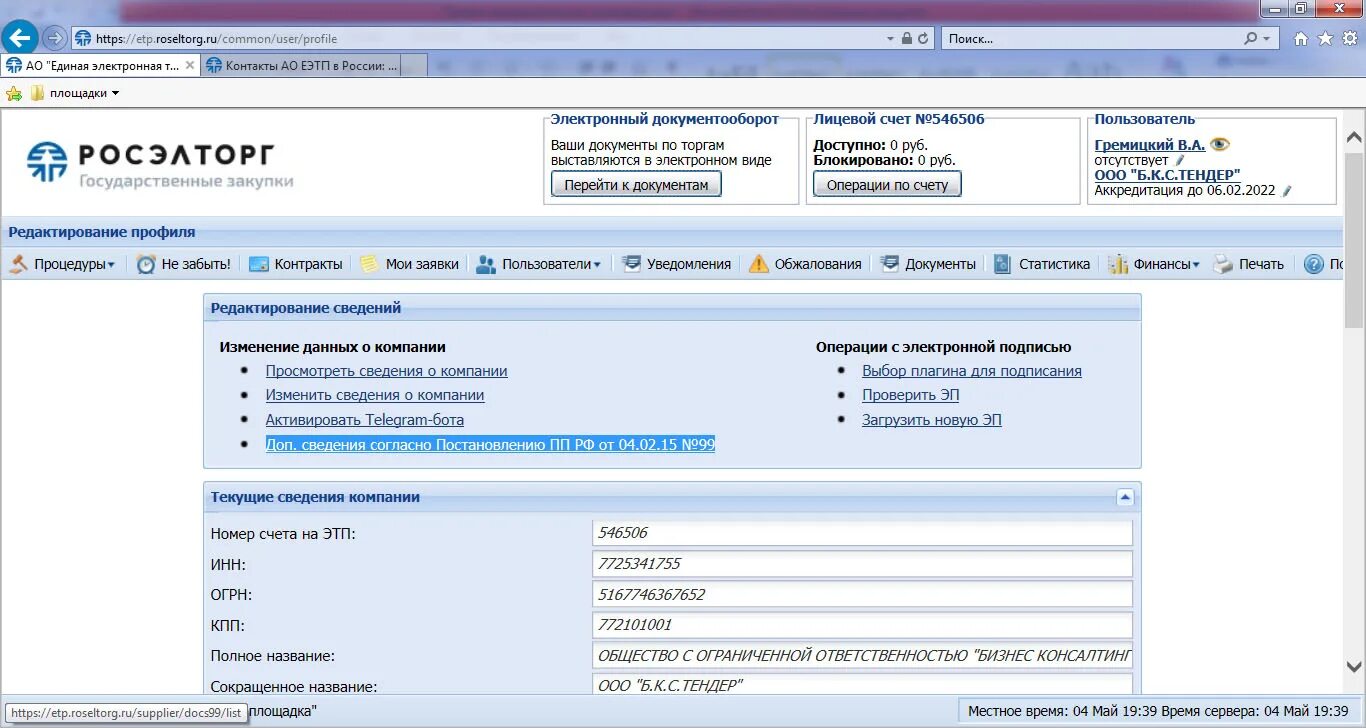Open company link 'ООО "Б.К.С.ТЕНДЕР"'

point(1167,175)
